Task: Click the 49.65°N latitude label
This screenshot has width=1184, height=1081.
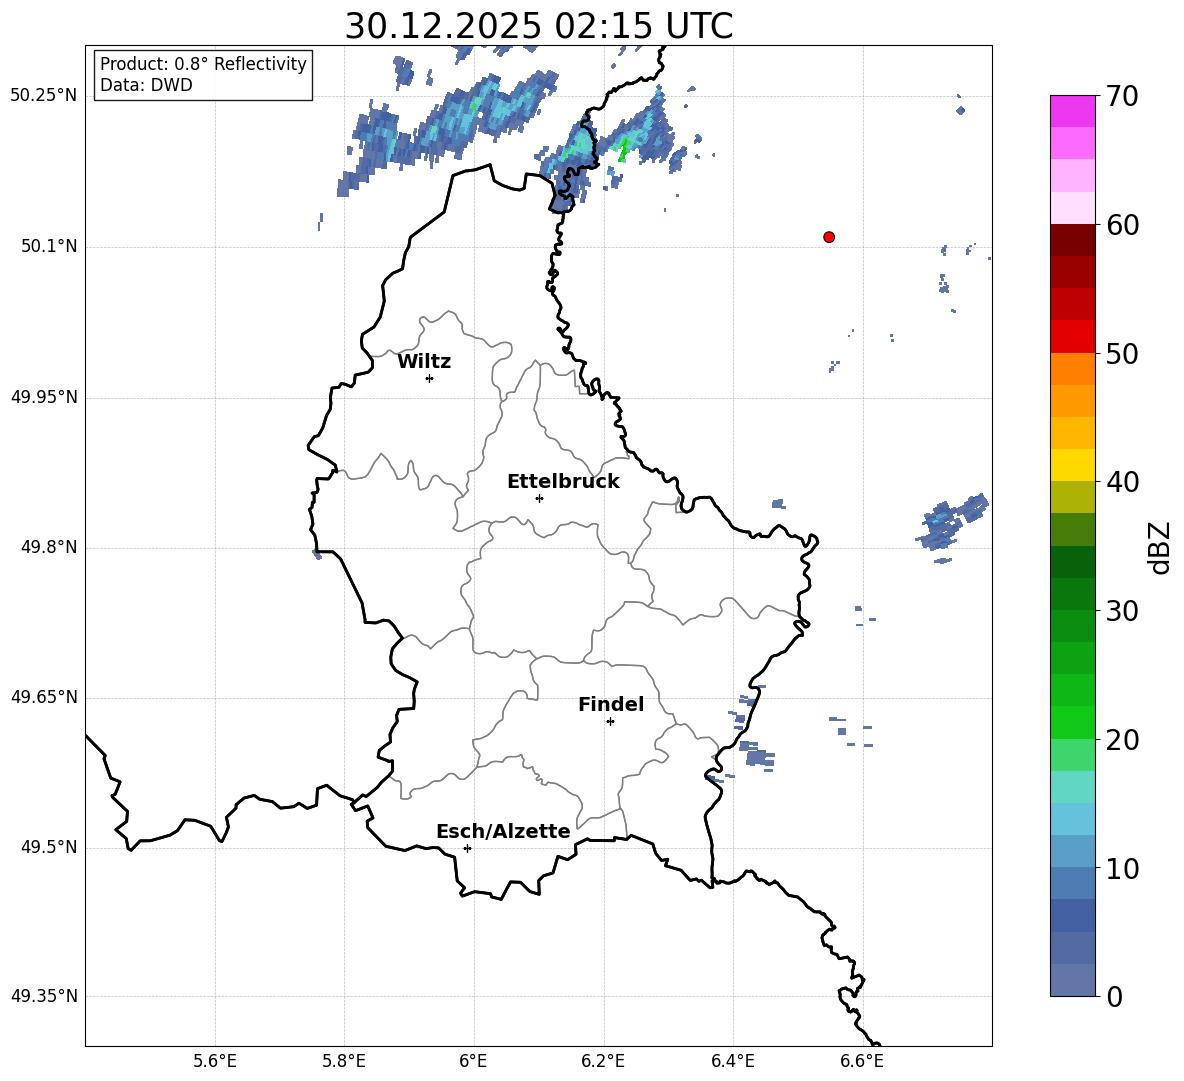Action: point(44,697)
